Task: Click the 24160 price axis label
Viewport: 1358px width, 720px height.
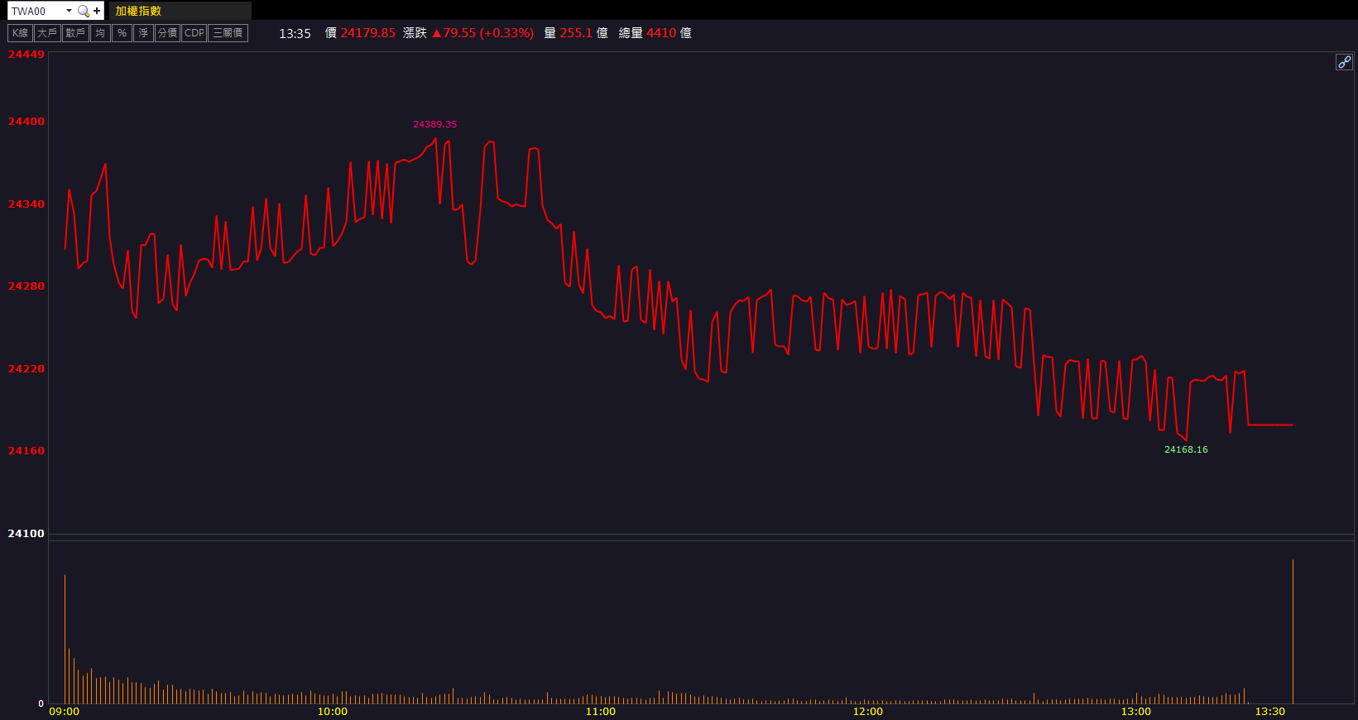Action: tap(26, 451)
